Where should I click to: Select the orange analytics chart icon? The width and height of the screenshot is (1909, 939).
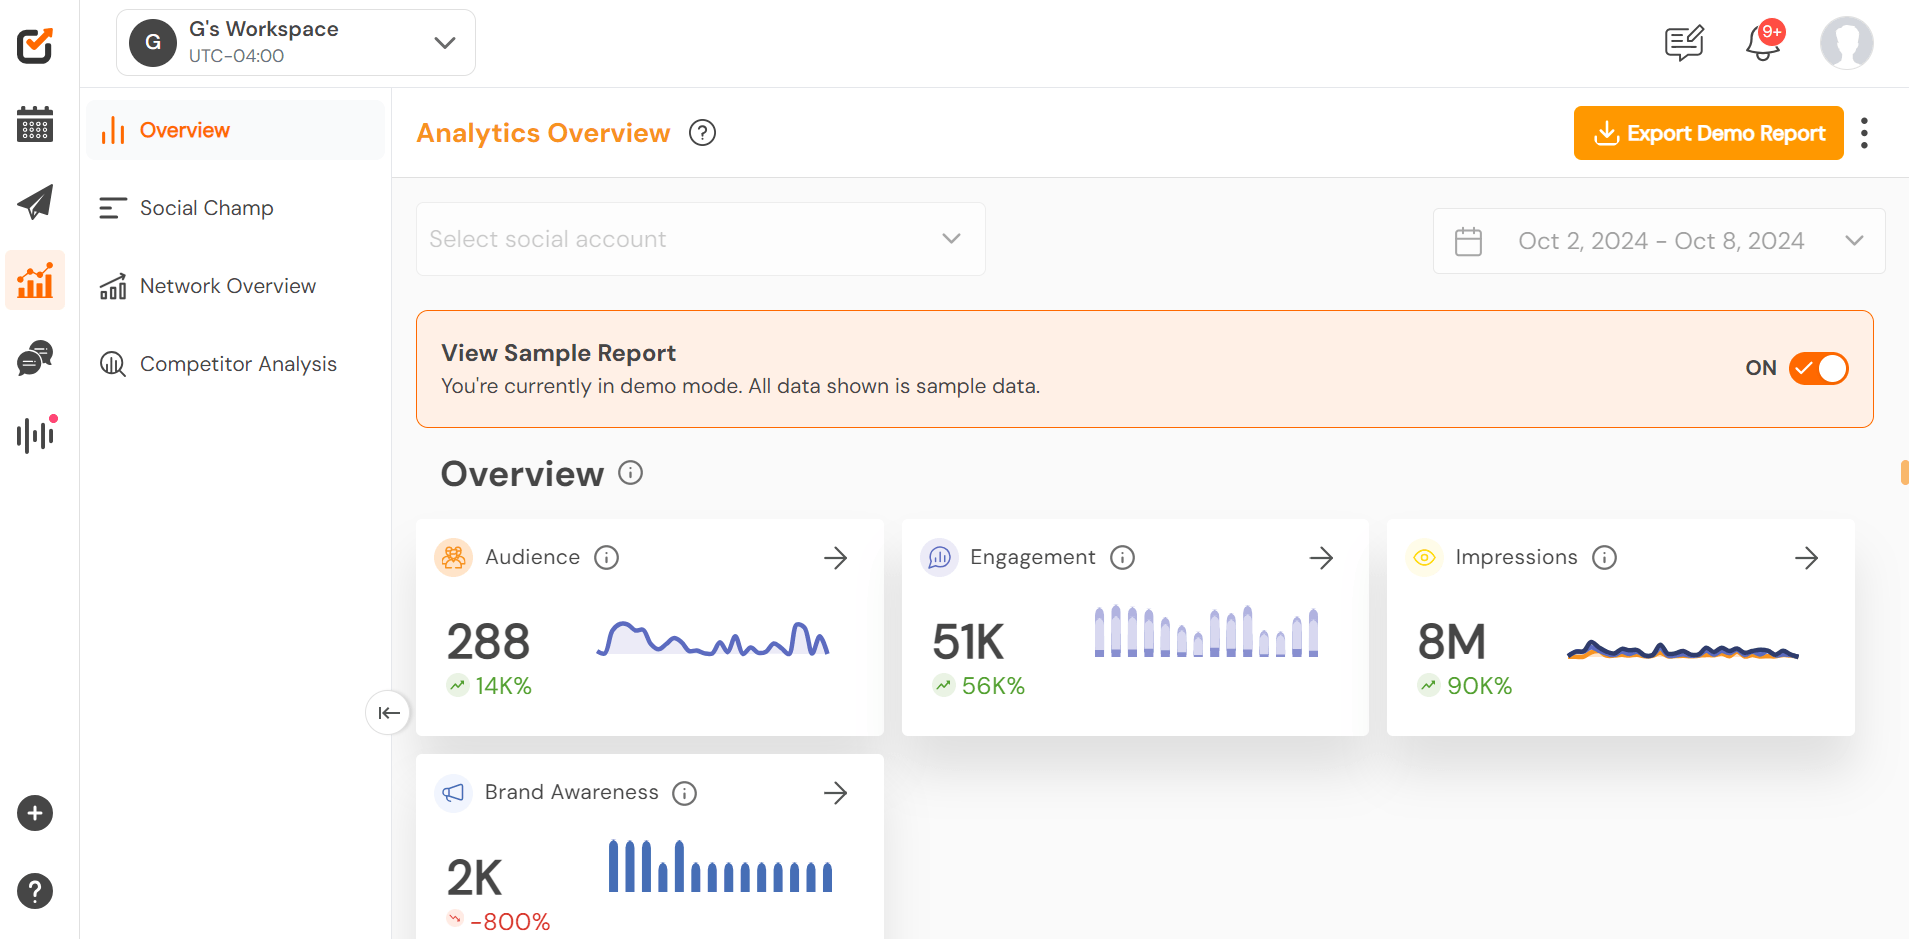(35, 280)
